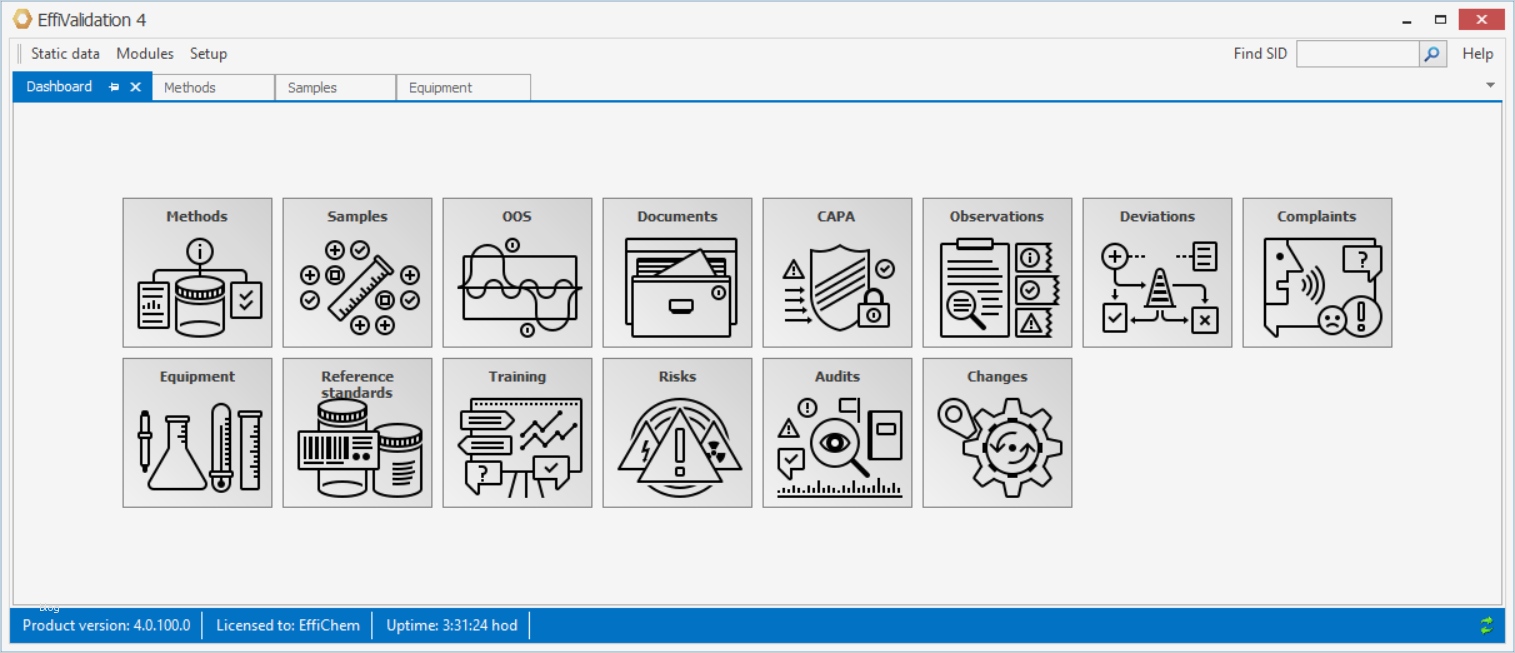Viewport: 1515px width, 653px height.
Task: Open the Complaints module tile
Action: (x=1317, y=272)
